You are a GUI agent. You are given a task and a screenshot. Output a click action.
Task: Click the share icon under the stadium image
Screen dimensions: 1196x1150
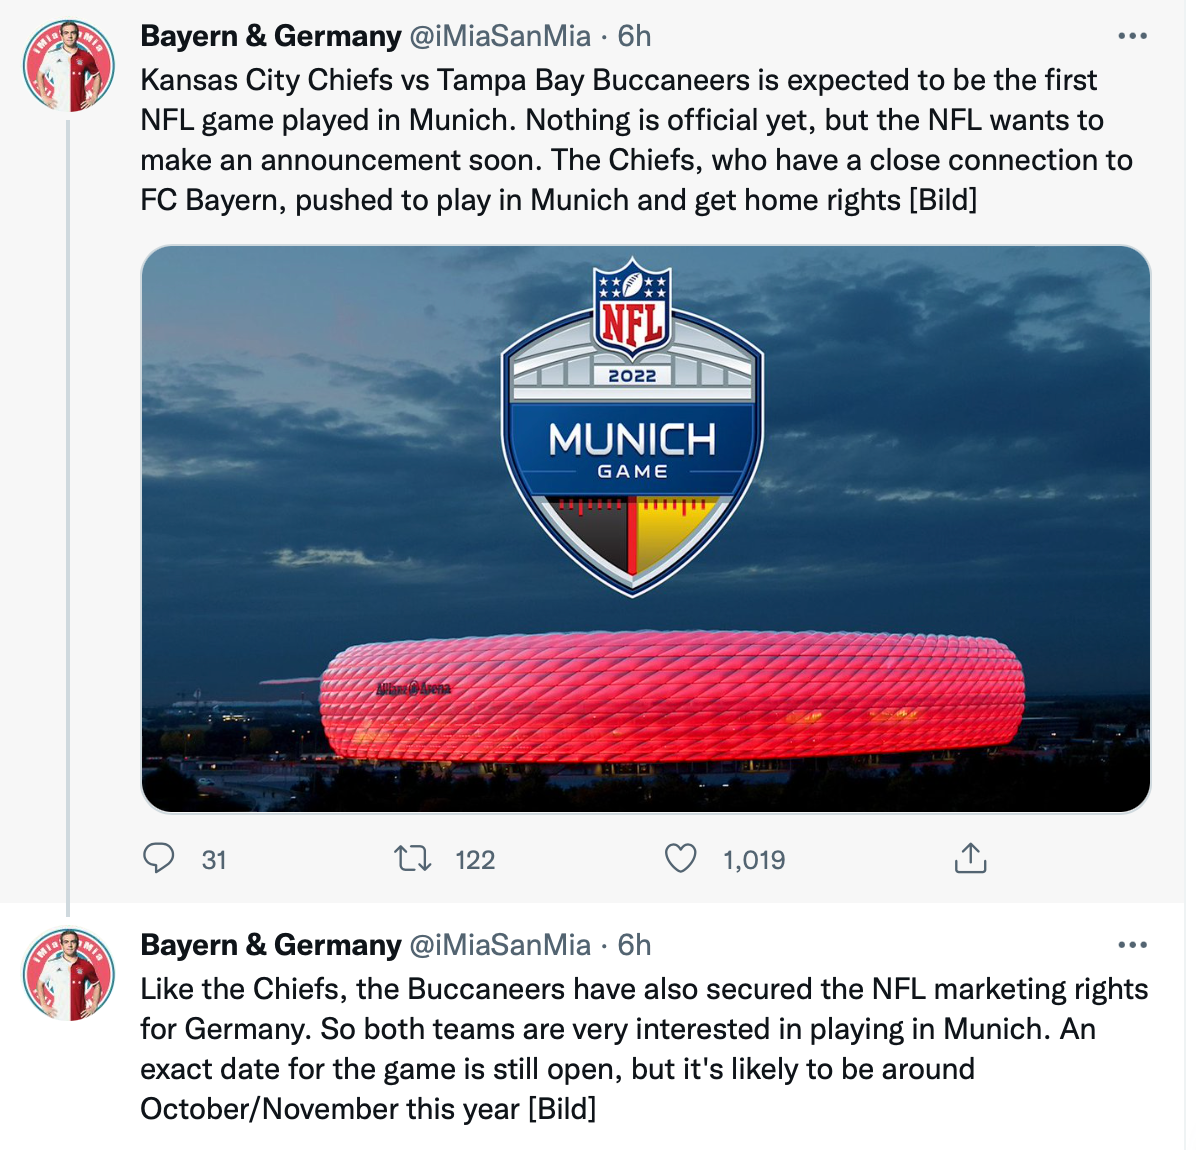point(970,858)
